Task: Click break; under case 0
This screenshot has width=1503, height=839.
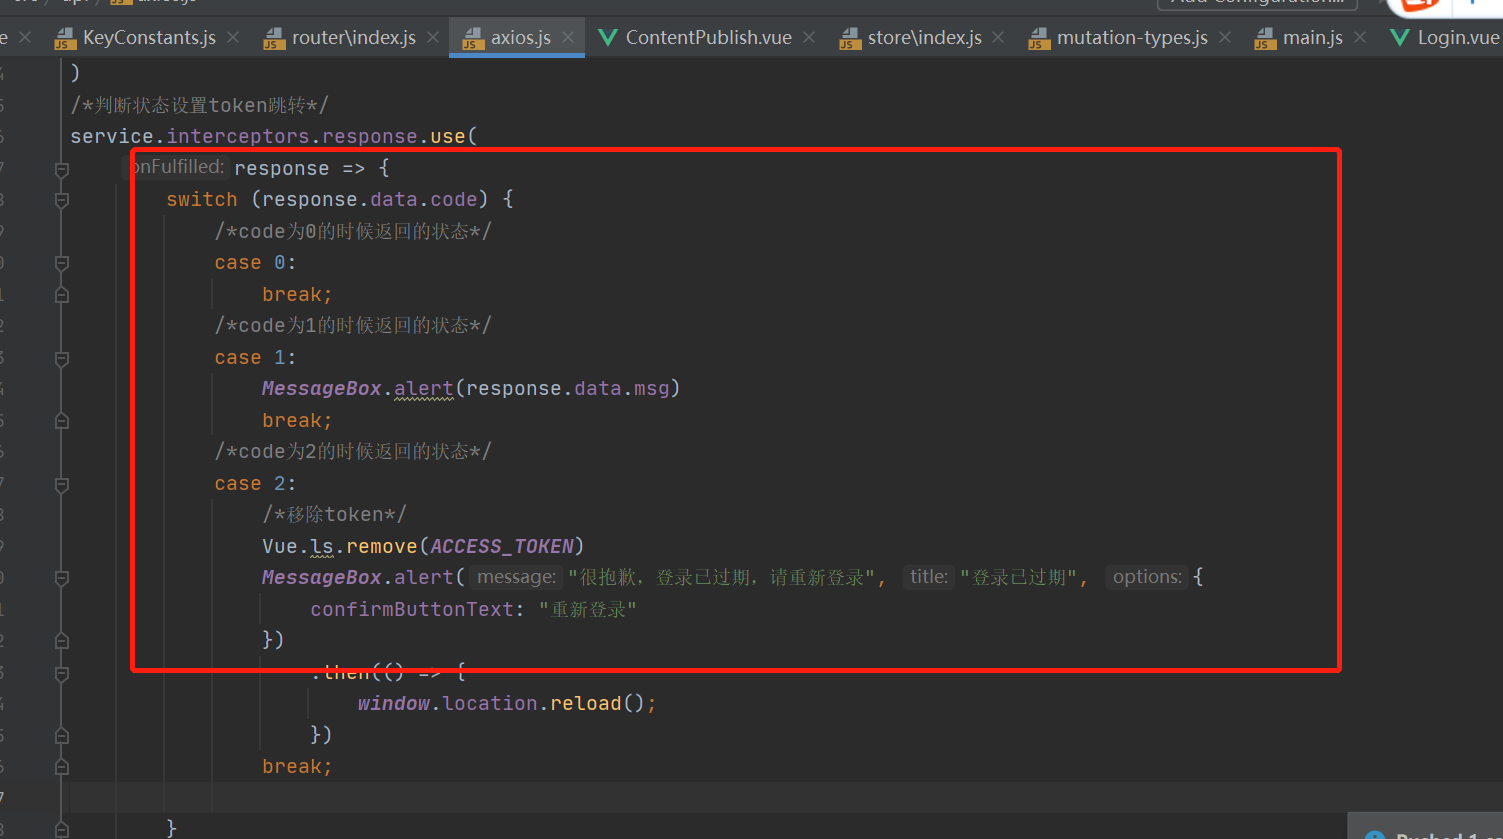Action: point(297,295)
